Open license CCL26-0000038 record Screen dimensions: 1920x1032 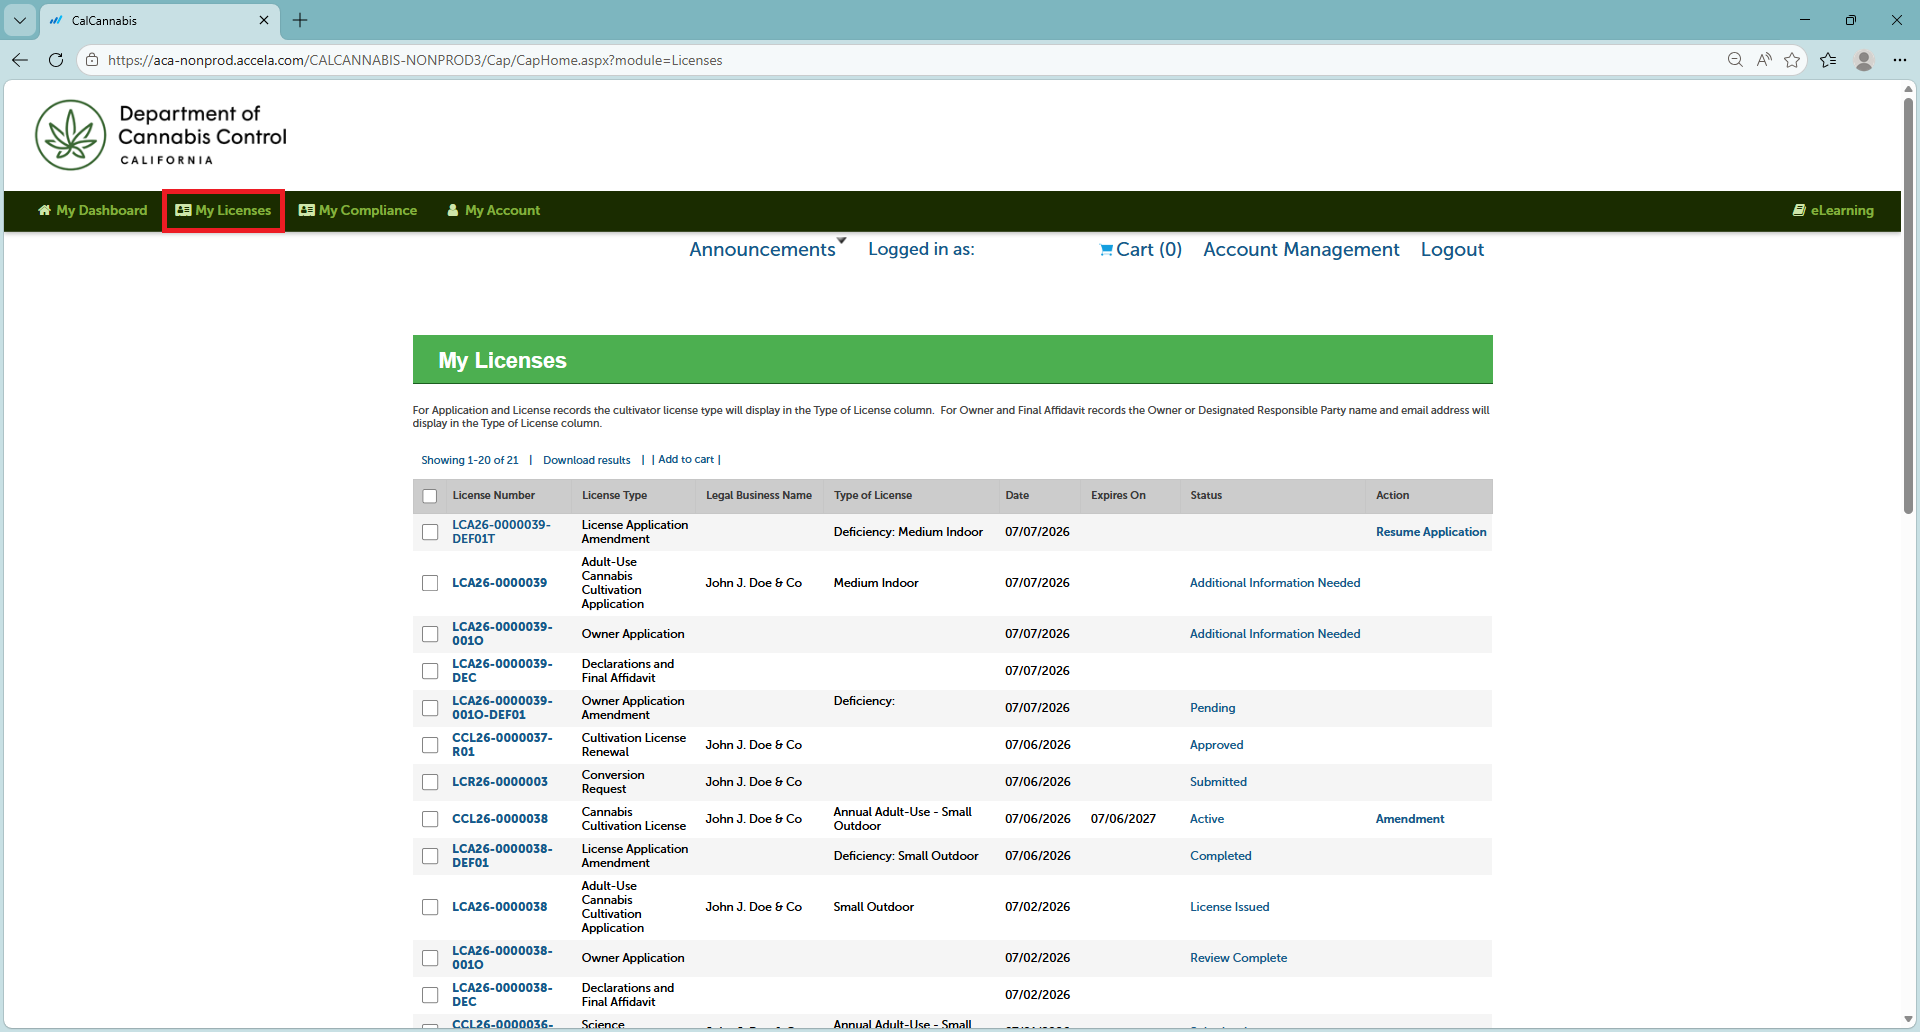pyautogui.click(x=500, y=819)
